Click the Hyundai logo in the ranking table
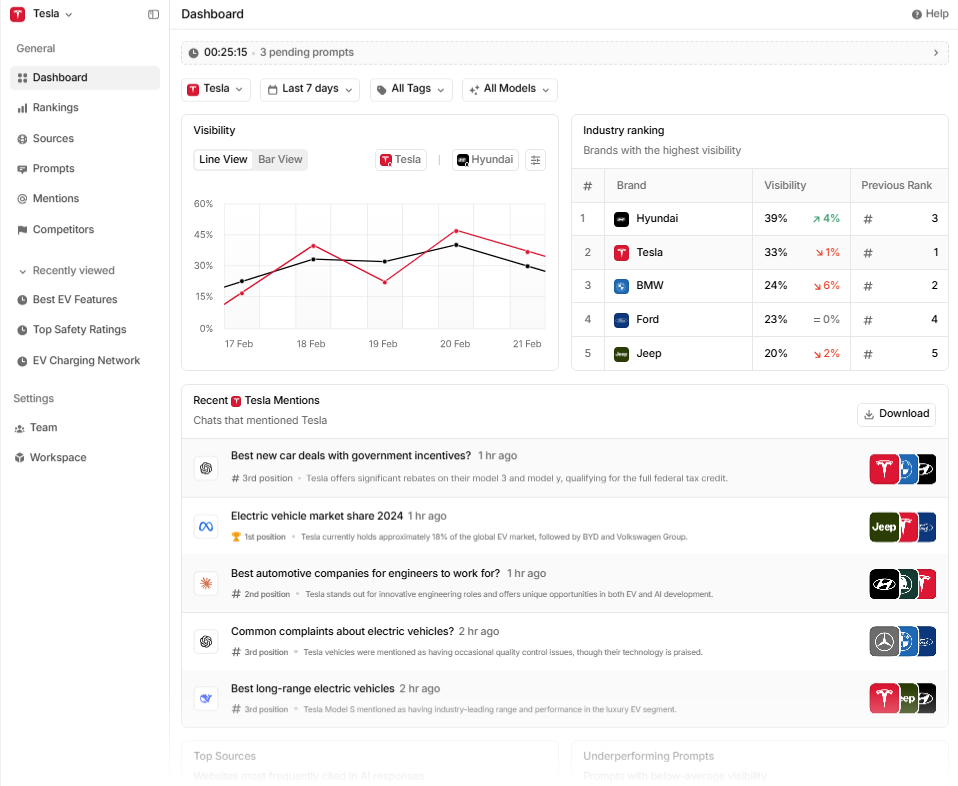The height and width of the screenshot is (786, 958). tap(621, 219)
